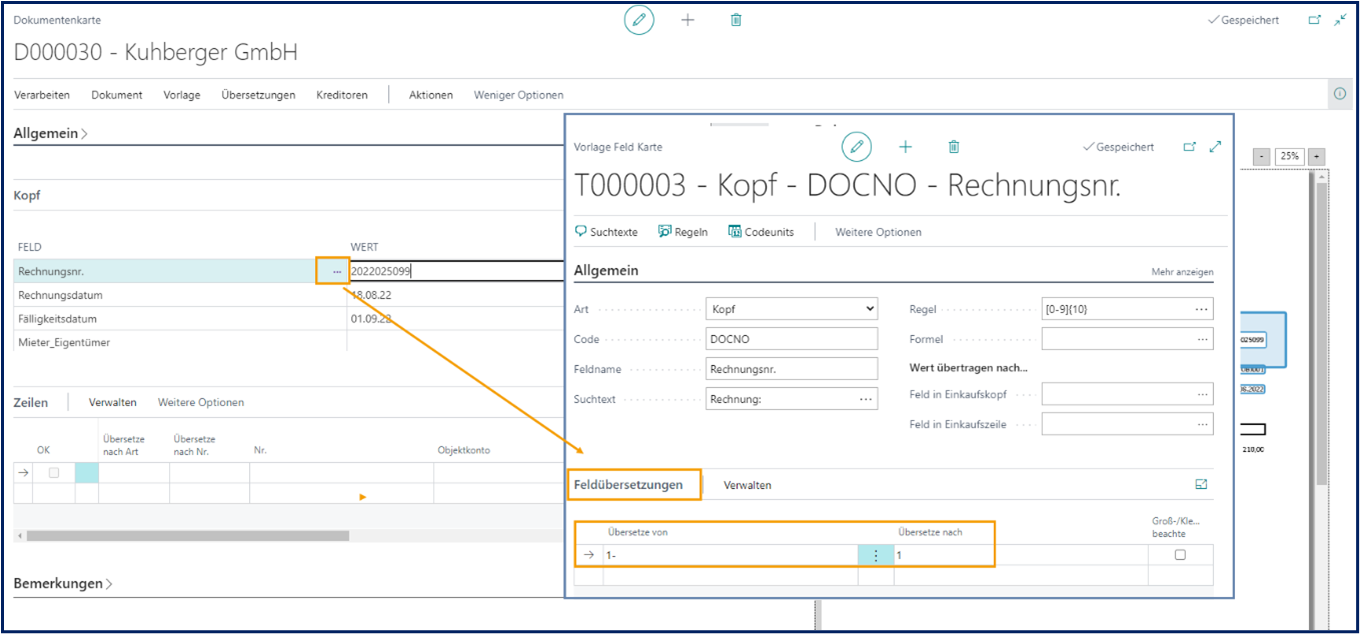The height and width of the screenshot is (634, 1360).
Task: Open the Übersetzungen menu
Action: 258,95
